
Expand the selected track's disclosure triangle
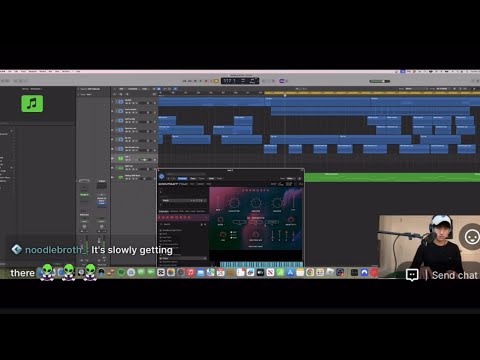(113, 159)
